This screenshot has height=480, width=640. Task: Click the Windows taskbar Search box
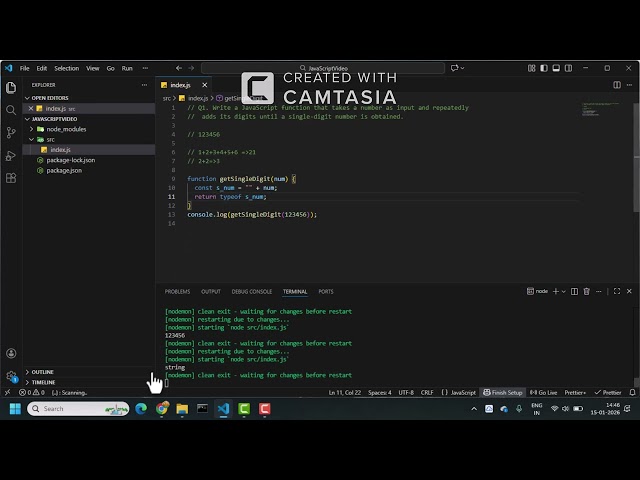pyautogui.click(x=78, y=409)
